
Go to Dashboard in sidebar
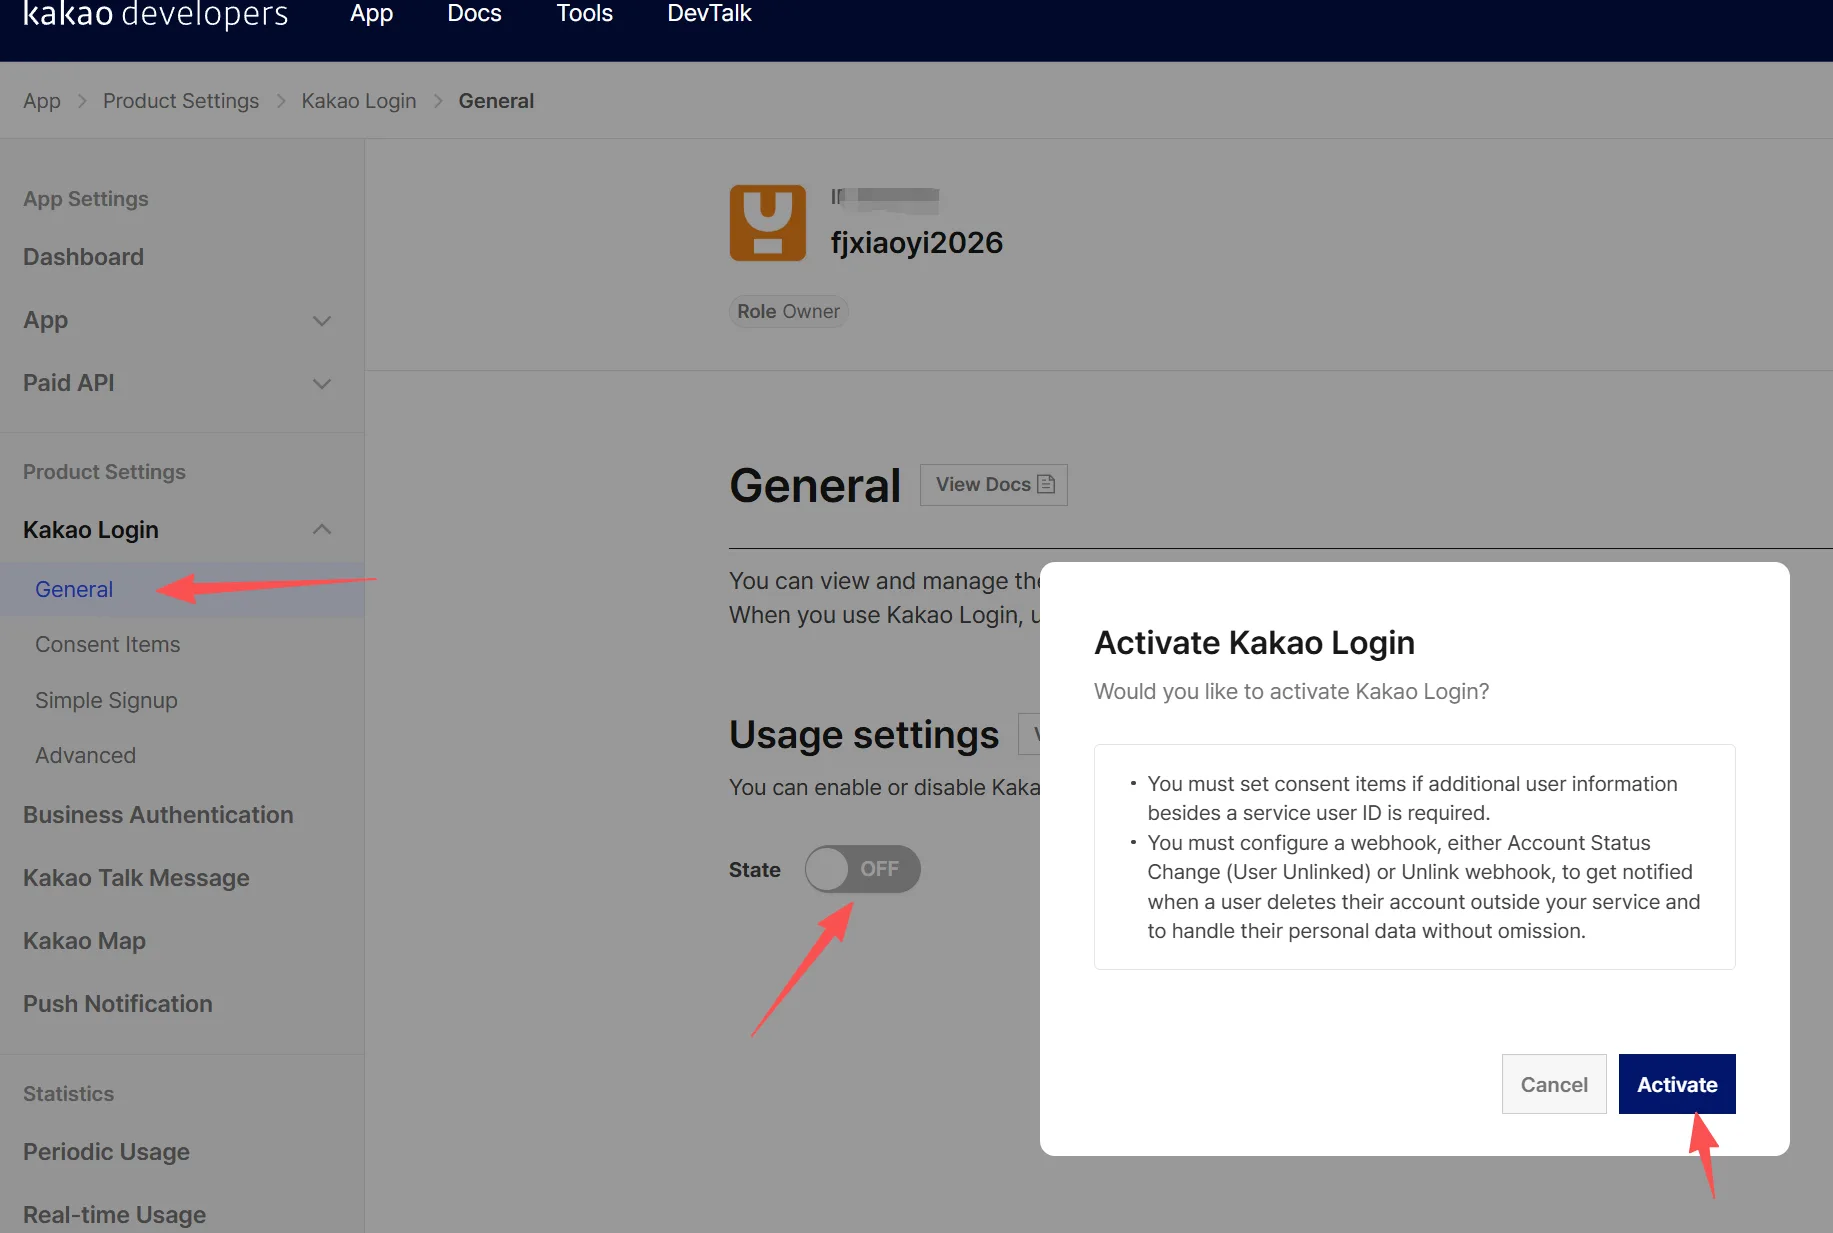click(x=83, y=257)
